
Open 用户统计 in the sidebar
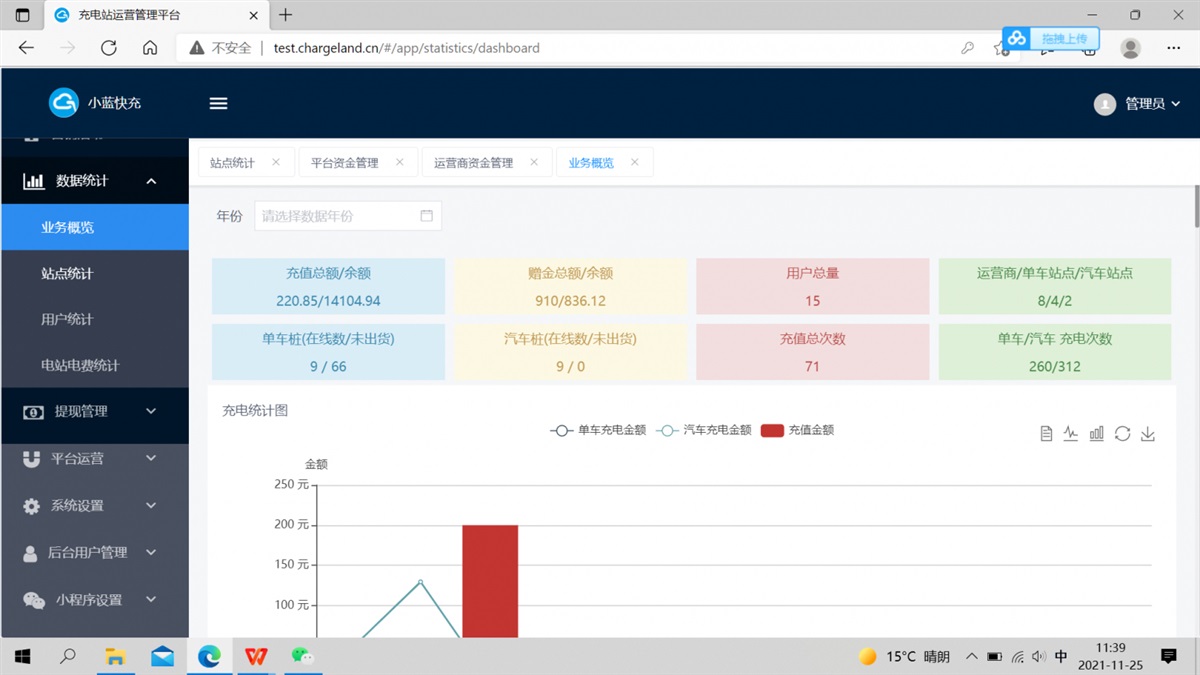pyautogui.click(x=67, y=319)
